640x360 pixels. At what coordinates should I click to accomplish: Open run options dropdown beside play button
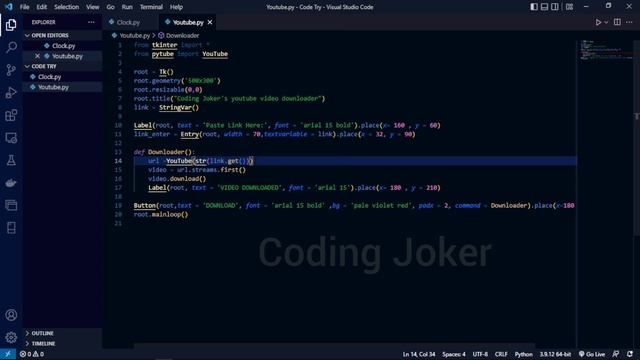[606, 22]
